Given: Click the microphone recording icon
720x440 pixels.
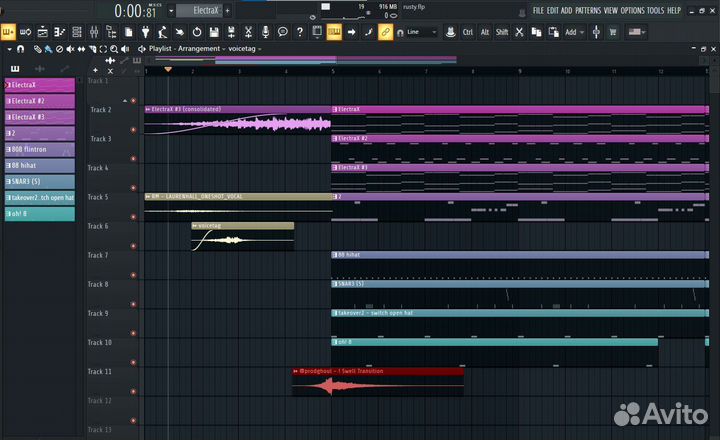Looking at the screenshot, I should [x=266, y=32].
